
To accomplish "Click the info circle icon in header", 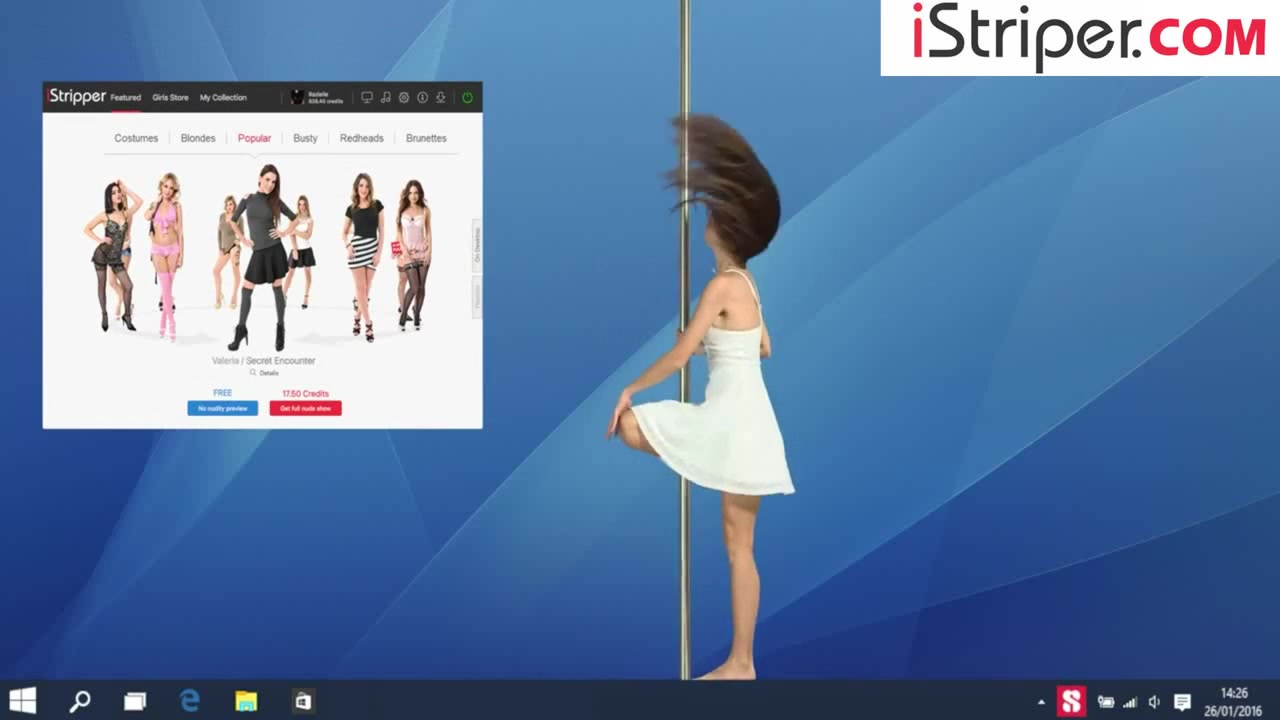I will (x=422, y=97).
